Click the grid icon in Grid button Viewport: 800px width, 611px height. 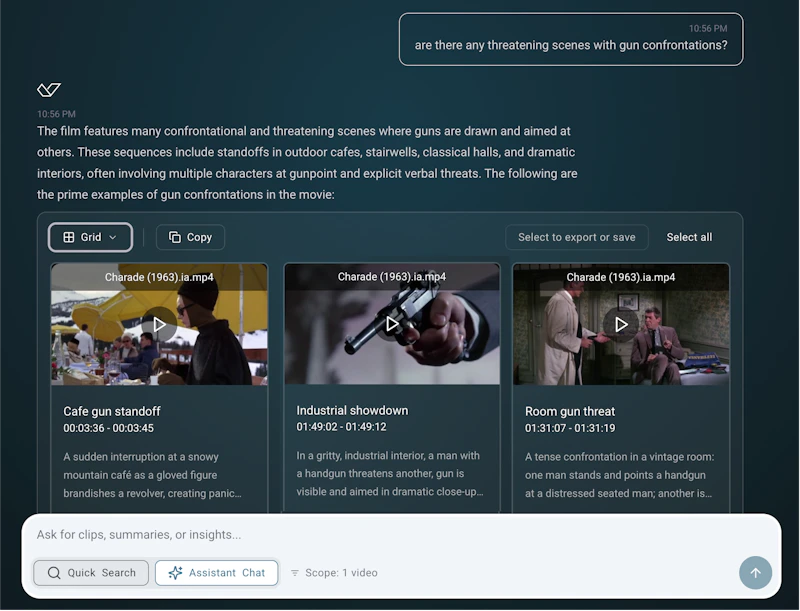point(68,237)
